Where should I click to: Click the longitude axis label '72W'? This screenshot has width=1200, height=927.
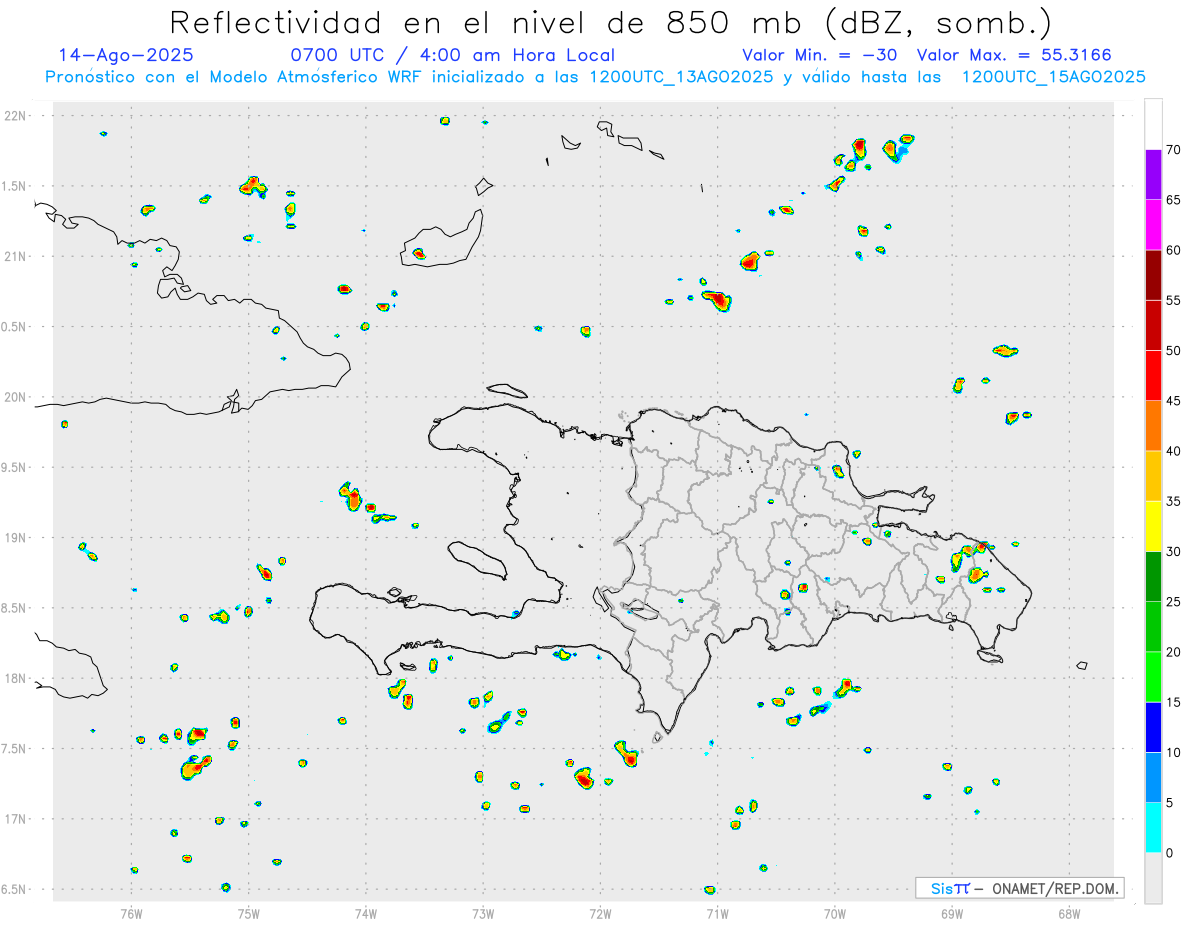coord(600,913)
